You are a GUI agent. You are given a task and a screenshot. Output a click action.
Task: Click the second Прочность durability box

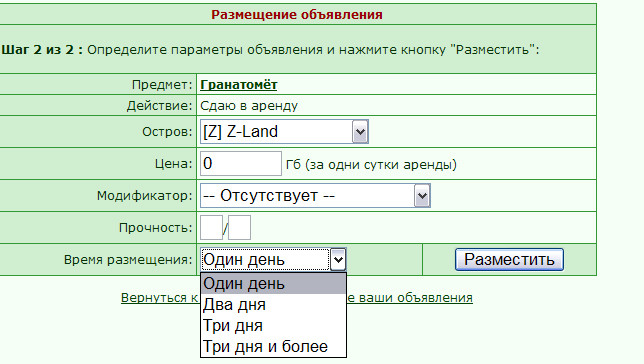pos(239,227)
